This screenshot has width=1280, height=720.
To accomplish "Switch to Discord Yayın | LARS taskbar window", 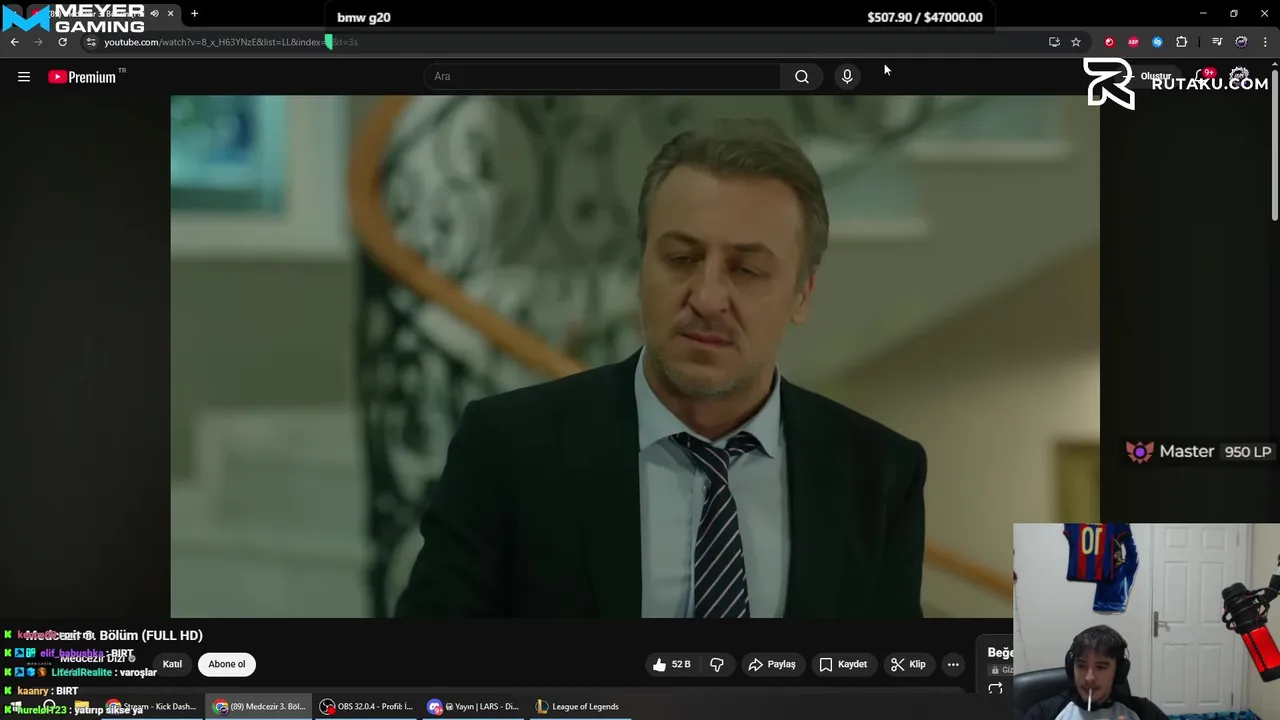I will tap(473, 707).
